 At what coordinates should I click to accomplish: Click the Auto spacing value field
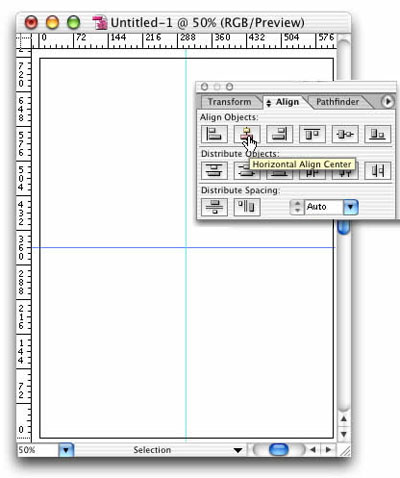(323, 207)
